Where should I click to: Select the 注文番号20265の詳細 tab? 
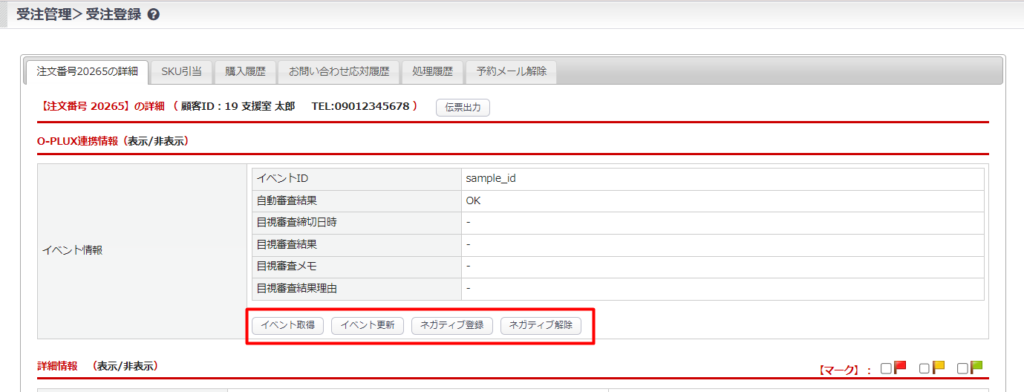click(x=88, y=73)
